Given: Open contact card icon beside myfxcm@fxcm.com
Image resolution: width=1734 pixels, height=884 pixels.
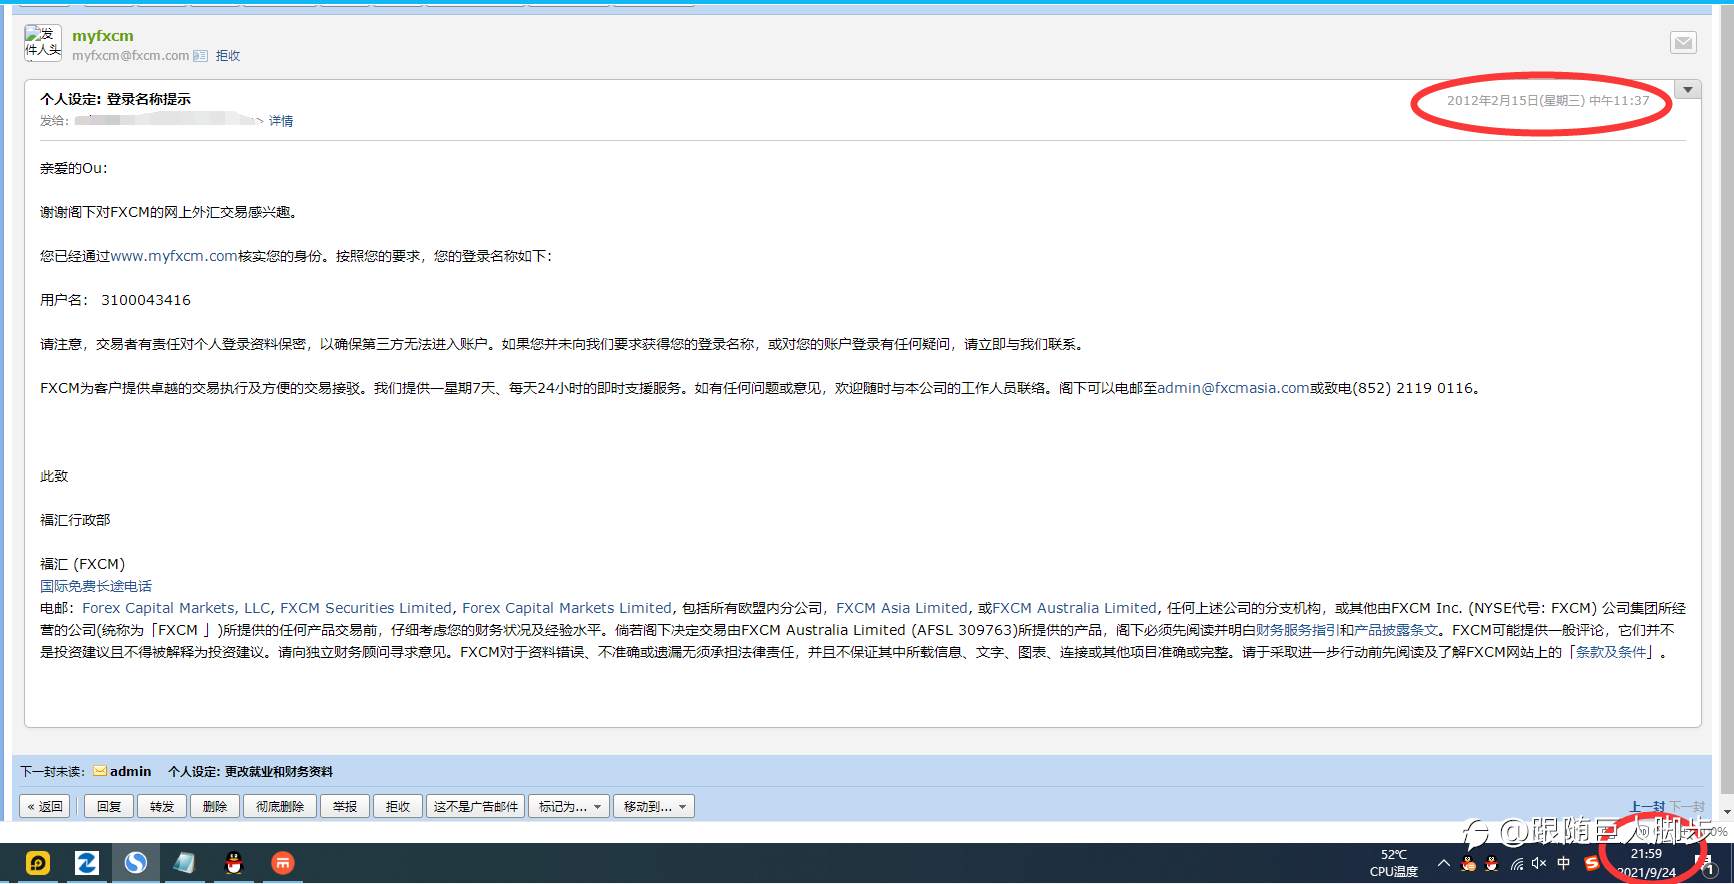Looking at the screenshot, I should coord(201,56).
